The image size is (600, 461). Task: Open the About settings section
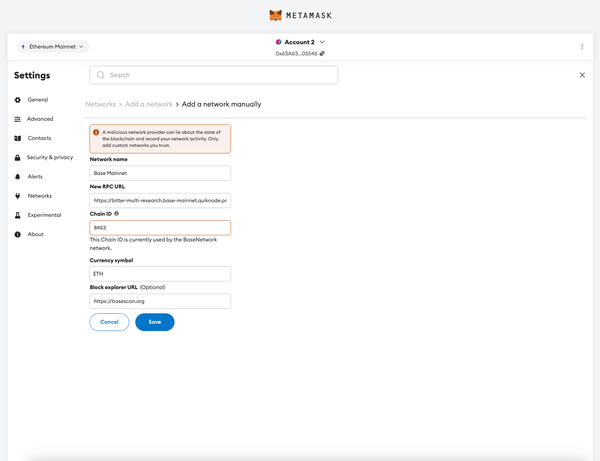coord(35,234)
